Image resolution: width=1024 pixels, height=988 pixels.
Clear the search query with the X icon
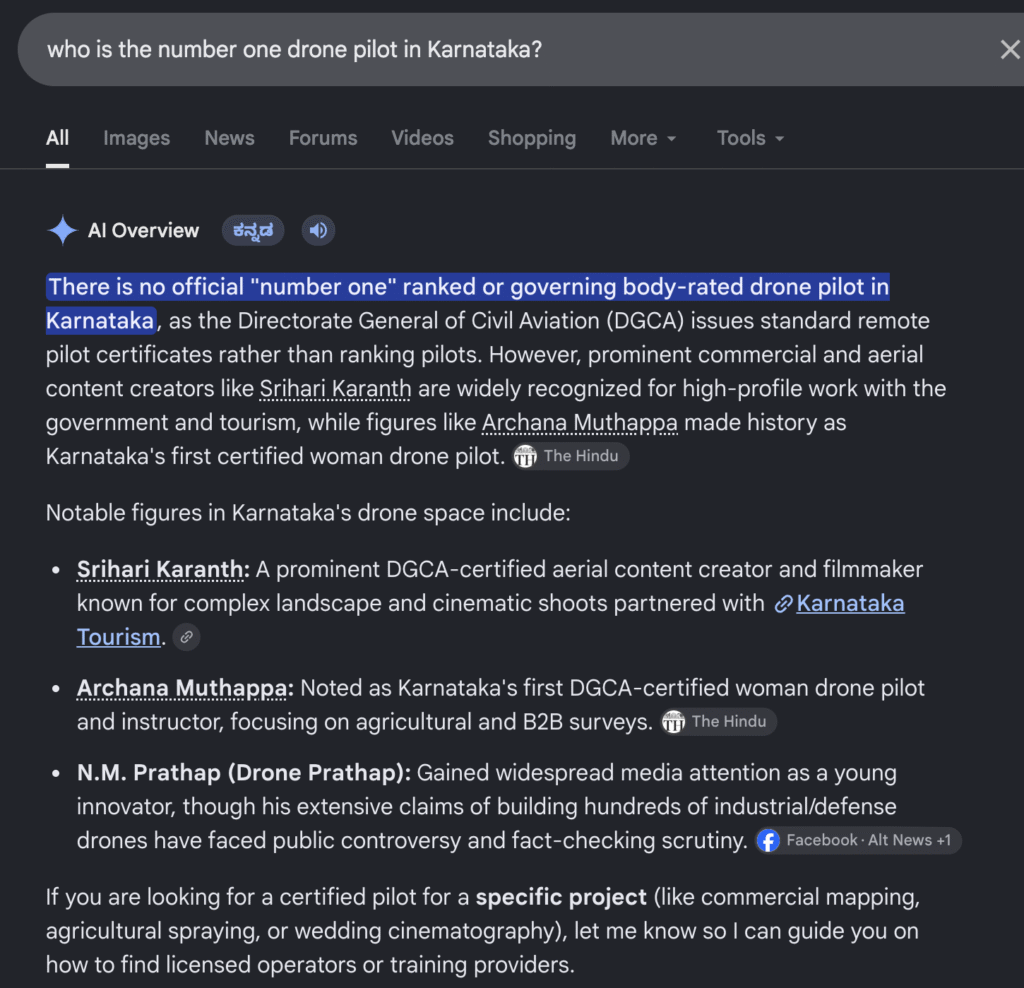1010,50
